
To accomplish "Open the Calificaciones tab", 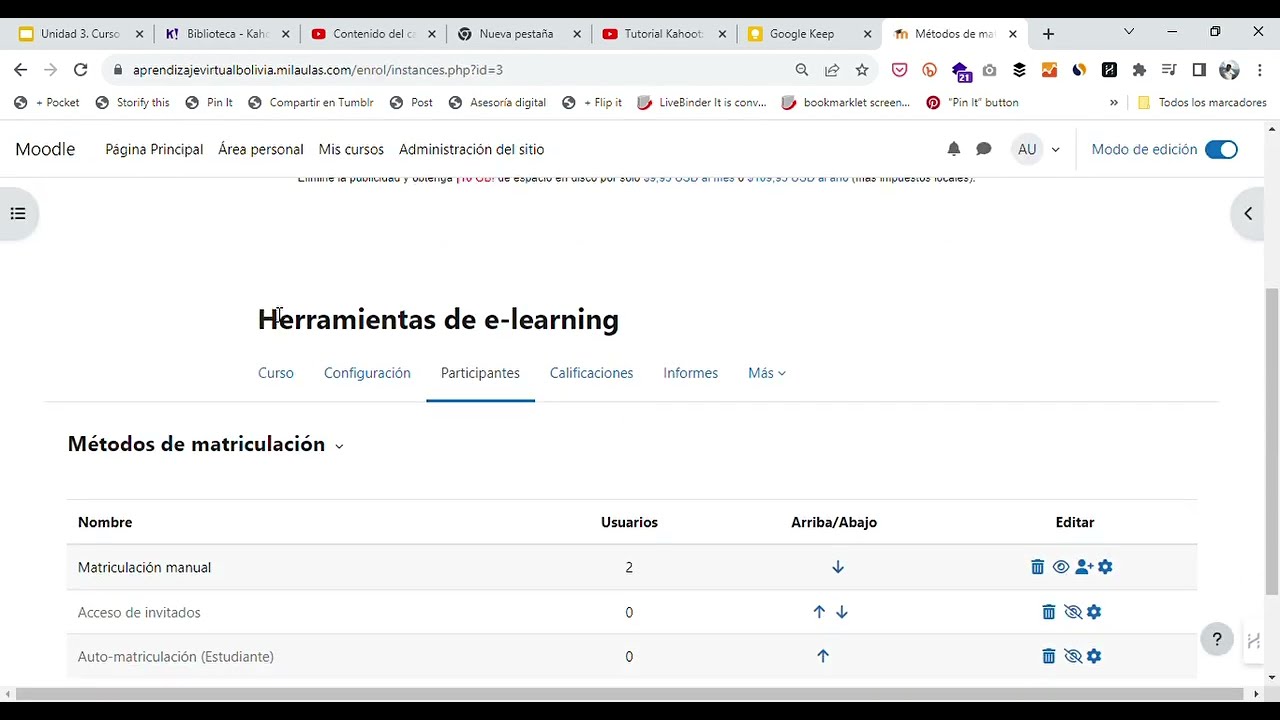I will coord(591,373).
